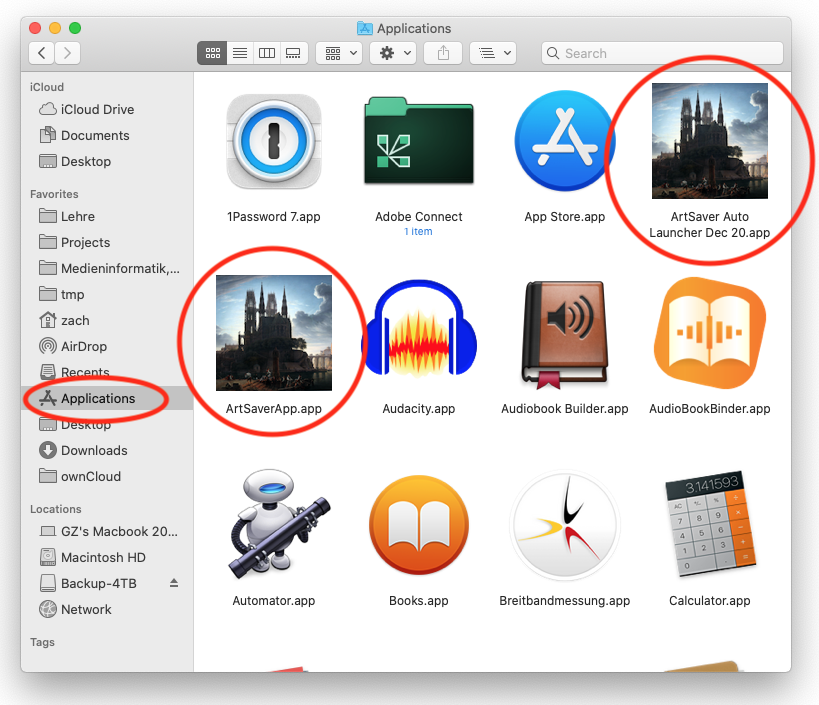Switch to icon view
The height and width of the screenshot is (705, 819).
coord(212,53)
